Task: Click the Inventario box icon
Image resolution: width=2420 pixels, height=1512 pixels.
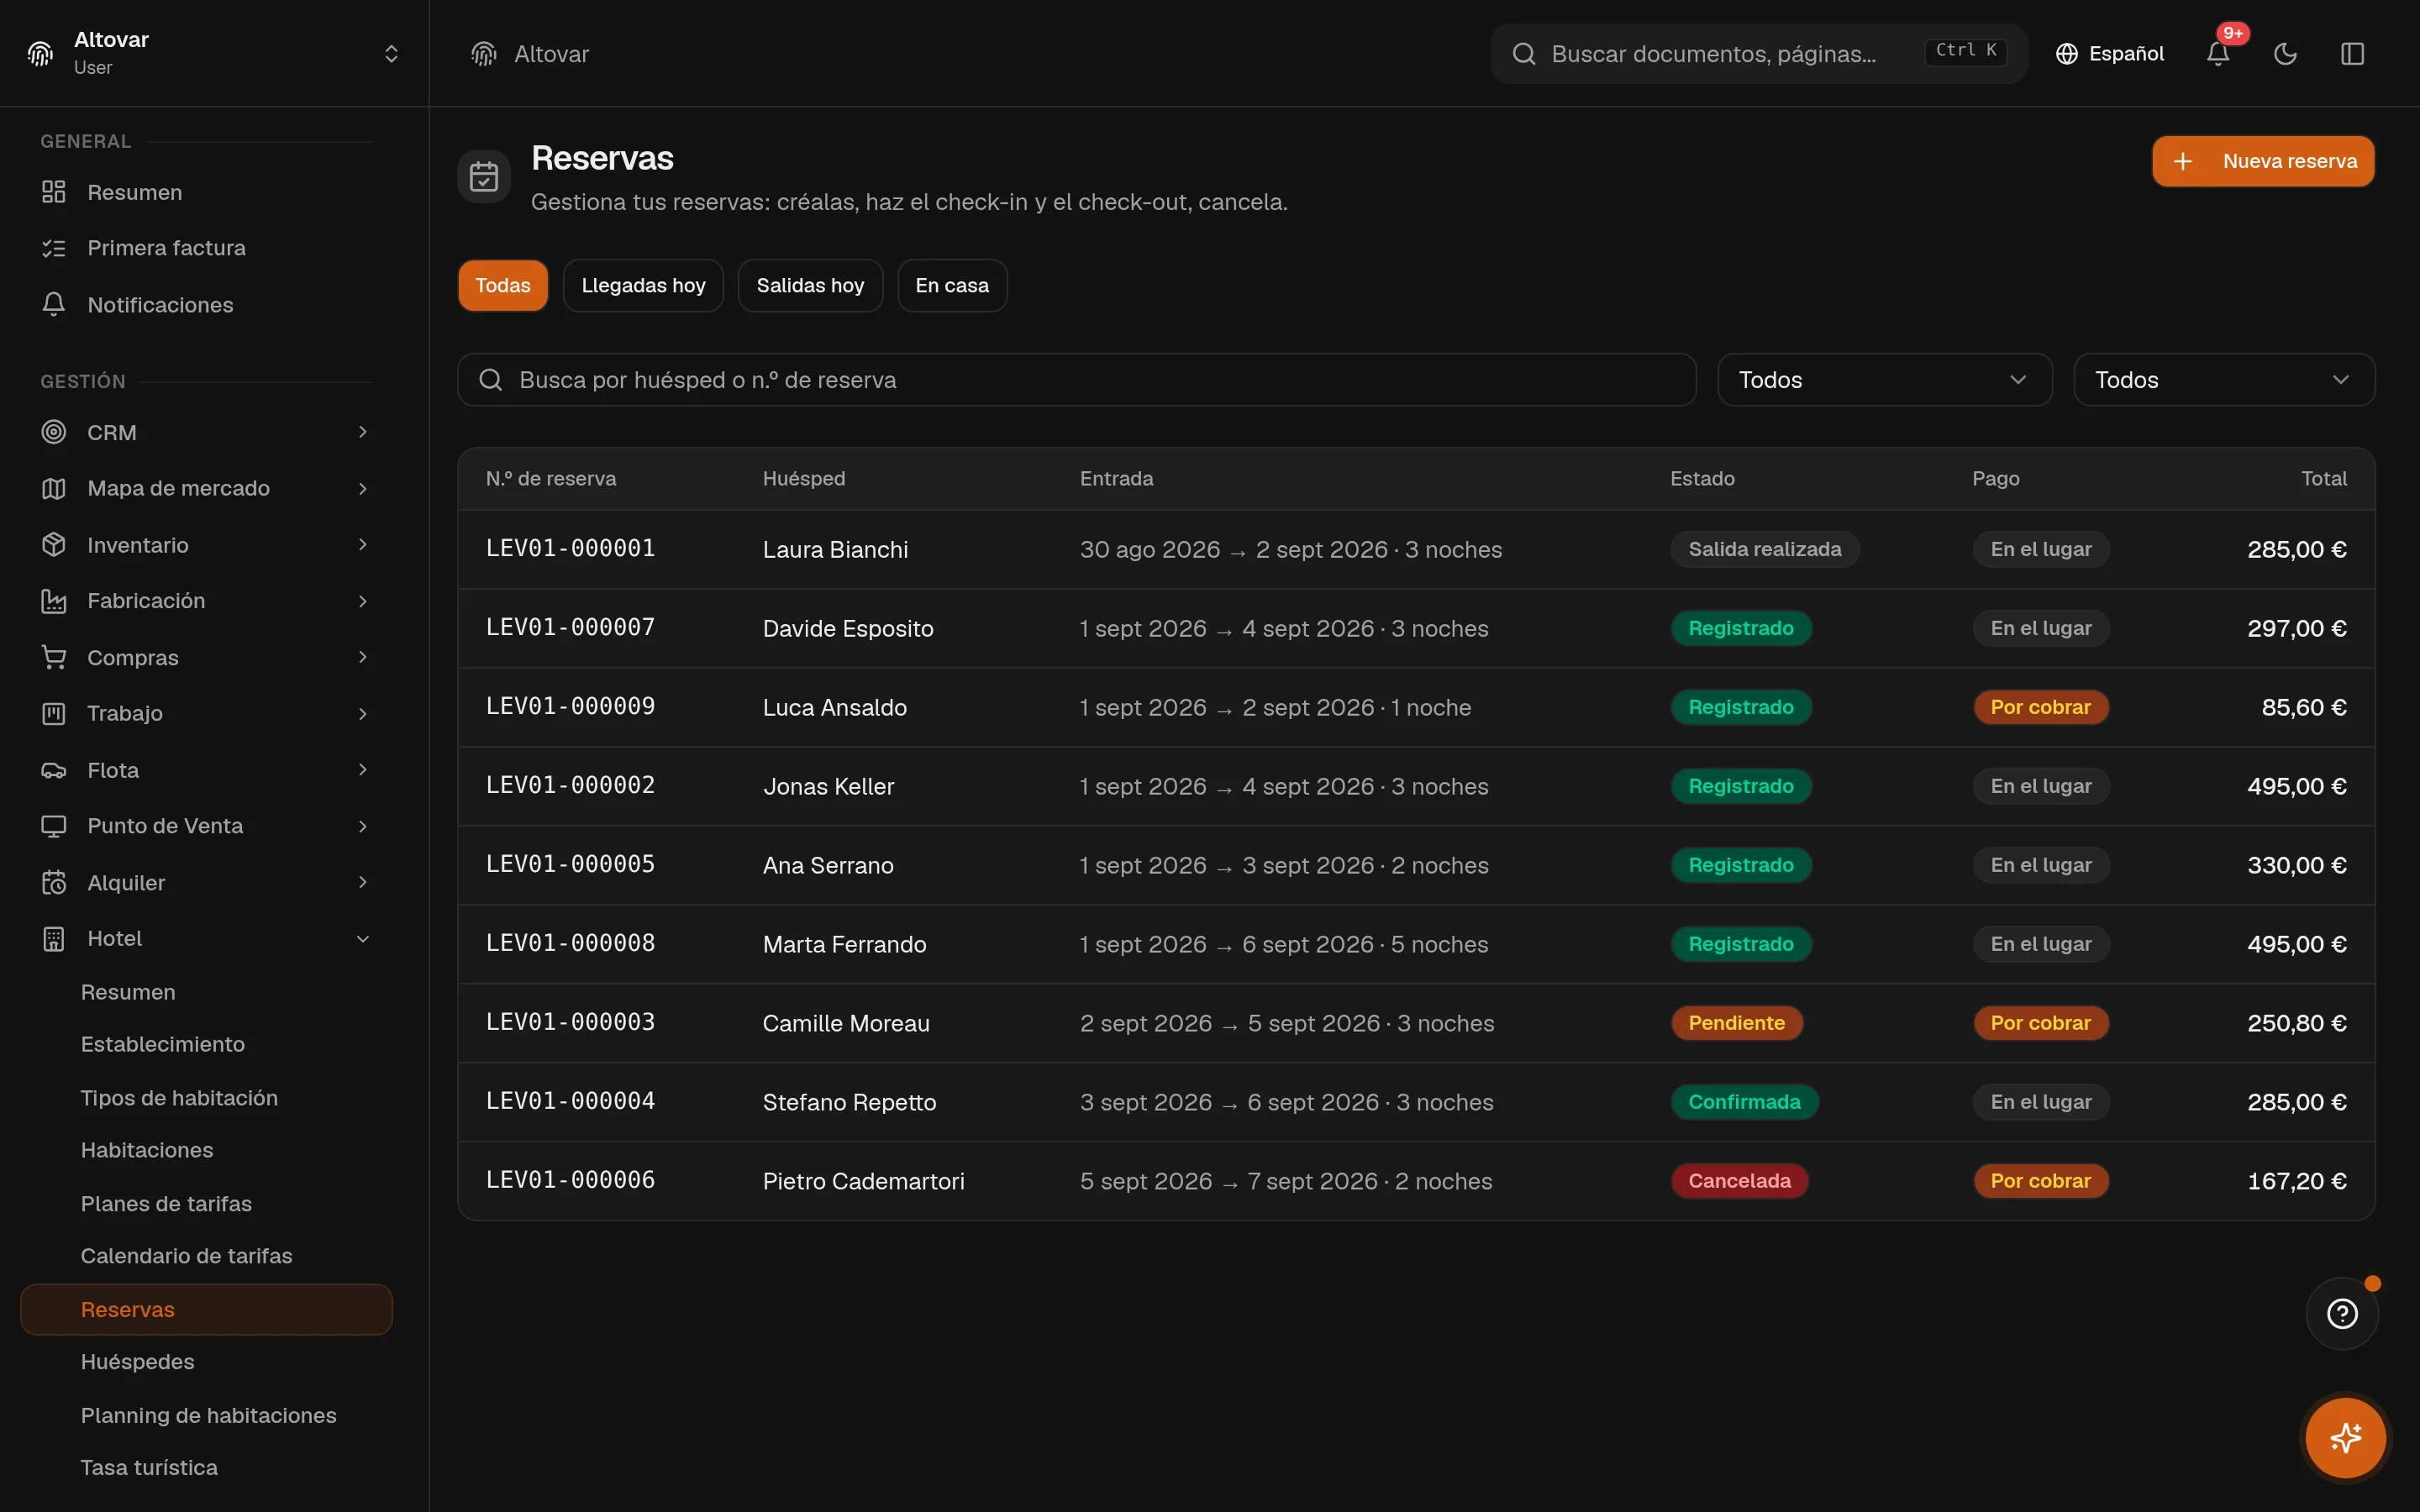Action: pos(54,545)
